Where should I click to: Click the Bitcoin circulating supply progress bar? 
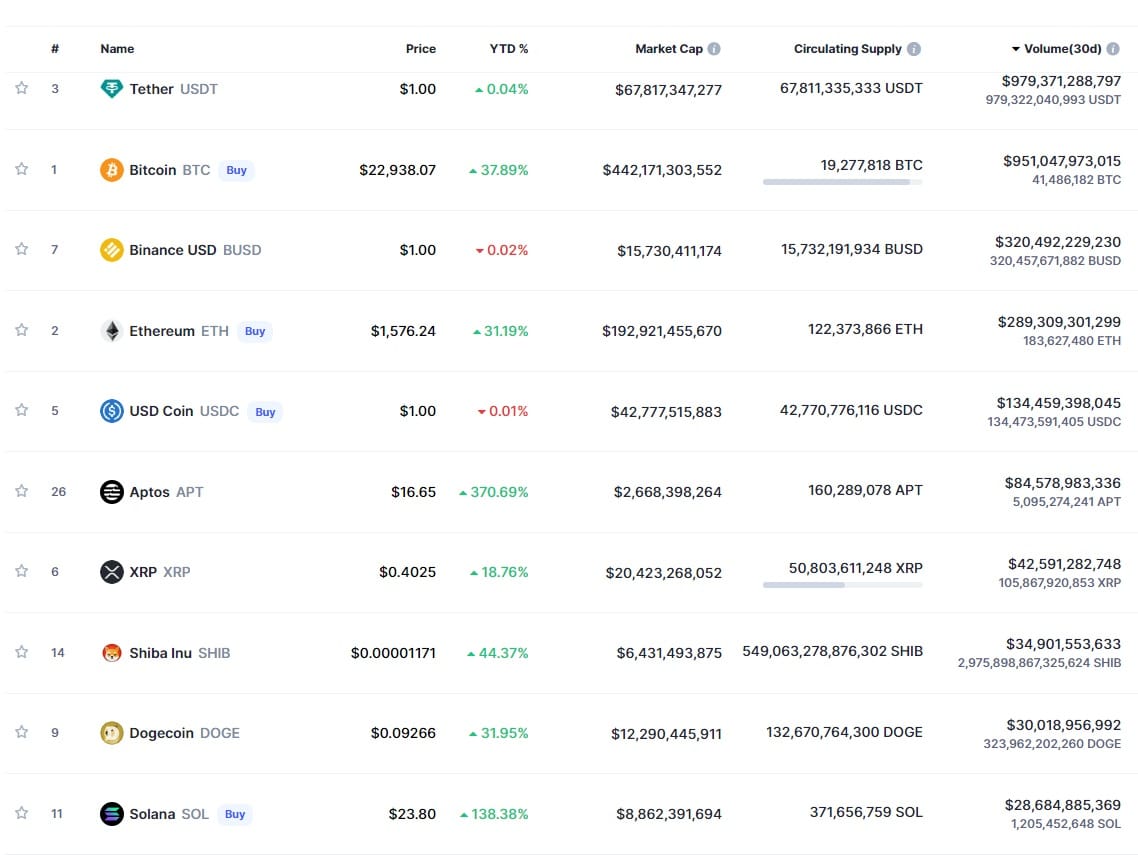click(843, 182)
